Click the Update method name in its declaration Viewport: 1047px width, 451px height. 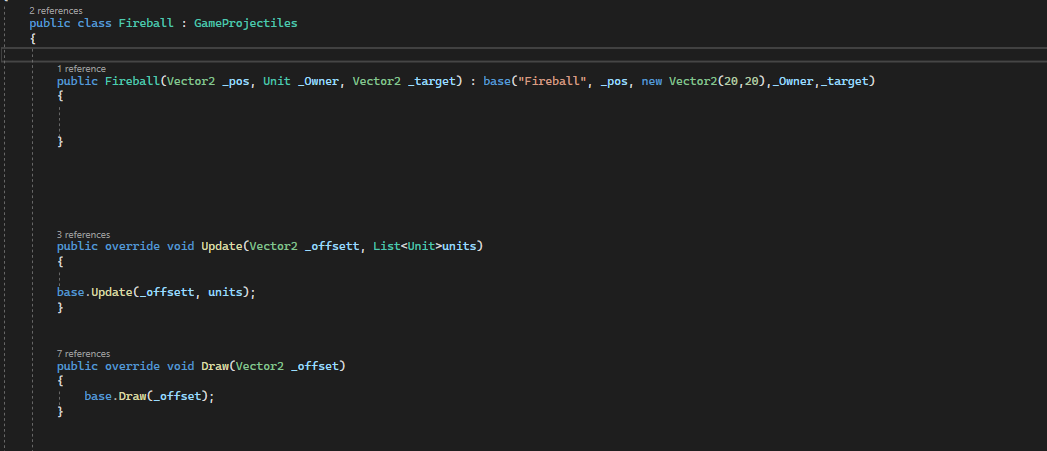(x=221, y=246)
